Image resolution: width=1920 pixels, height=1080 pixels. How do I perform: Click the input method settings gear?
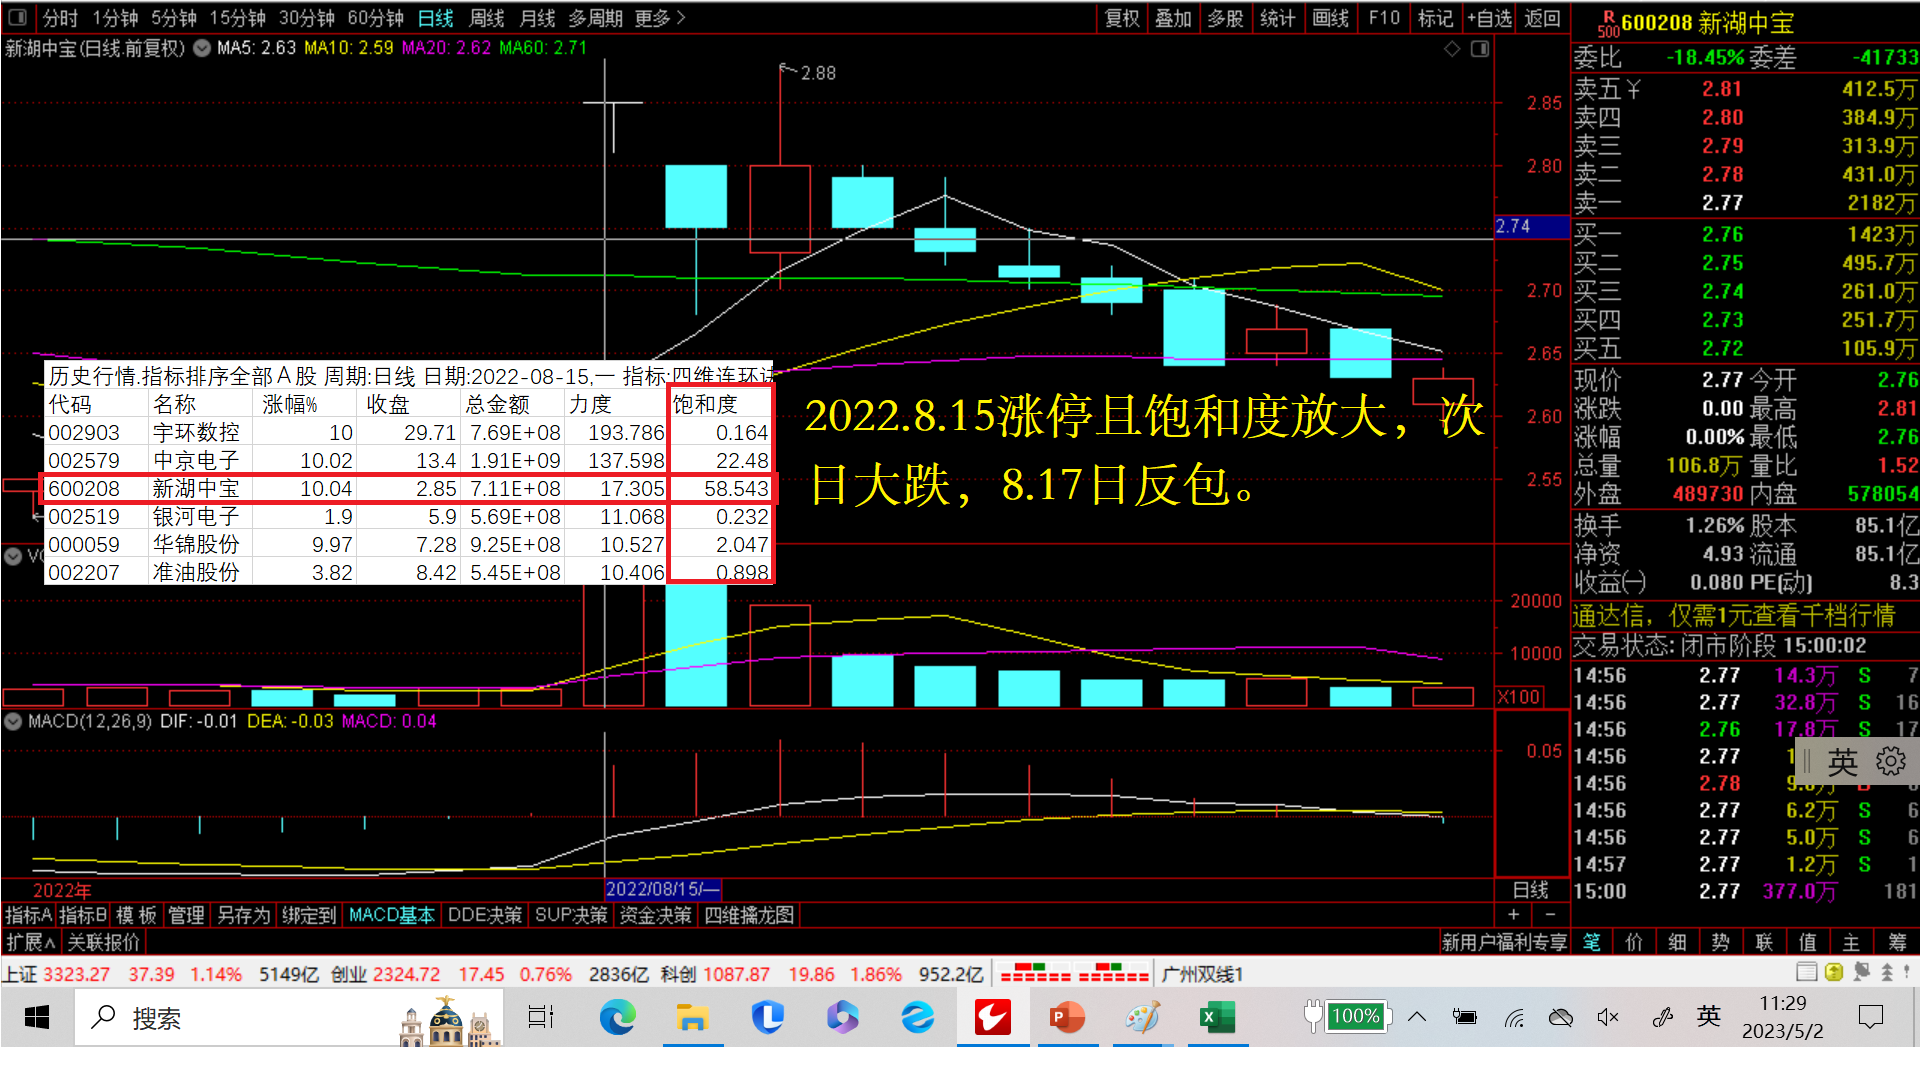[x=1890, y=762]
